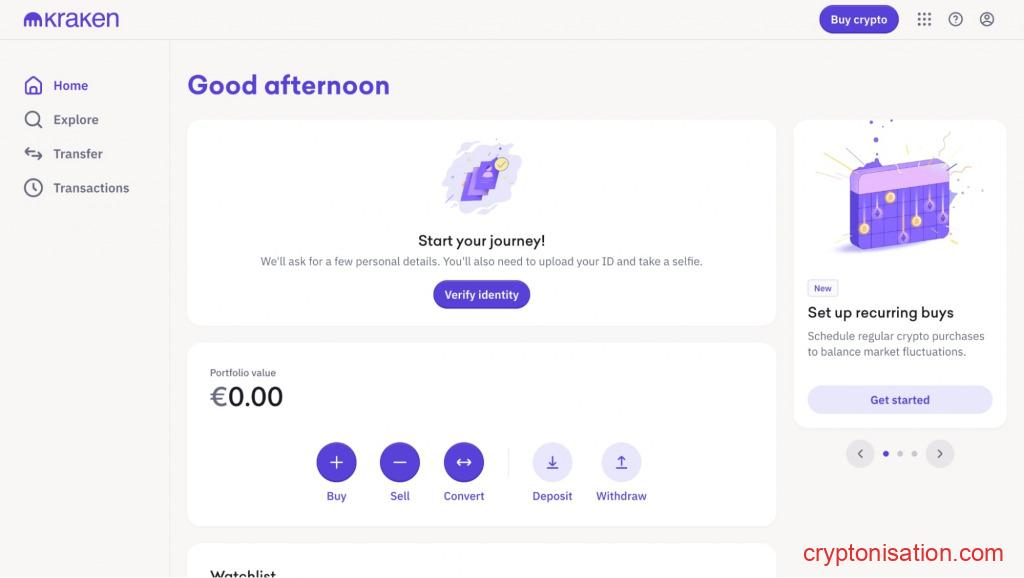Click the Deposit download icon
The image size is (1024, 578).
tap(552, 462)
